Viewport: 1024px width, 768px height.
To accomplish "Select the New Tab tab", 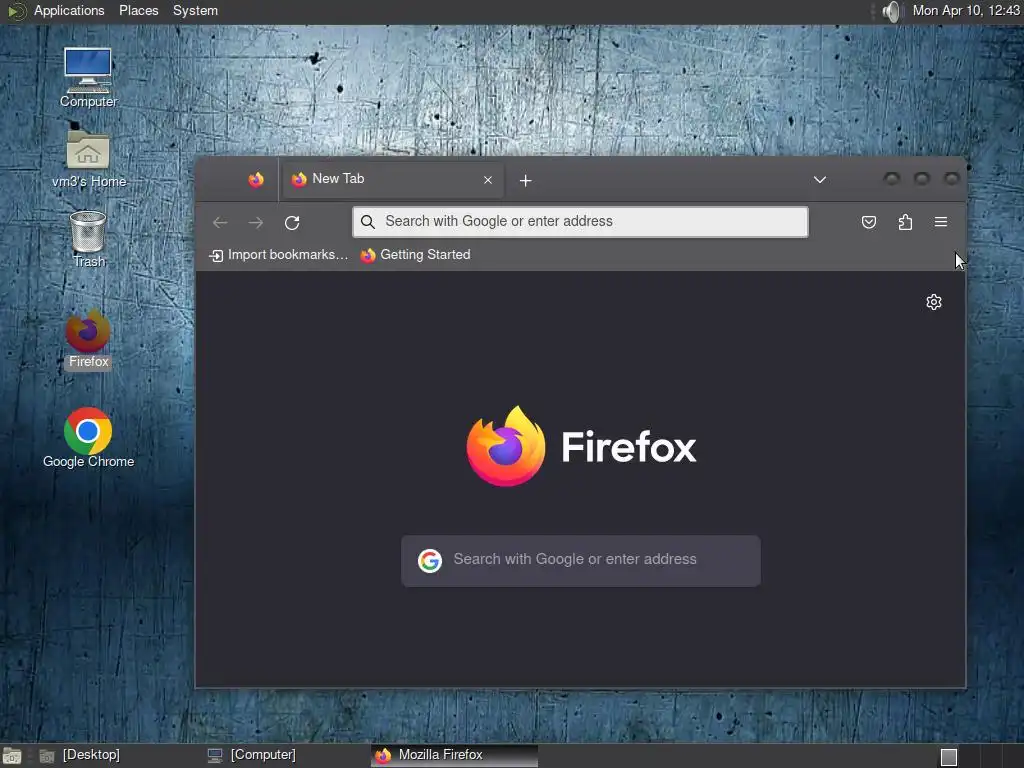I will (392, 180).
